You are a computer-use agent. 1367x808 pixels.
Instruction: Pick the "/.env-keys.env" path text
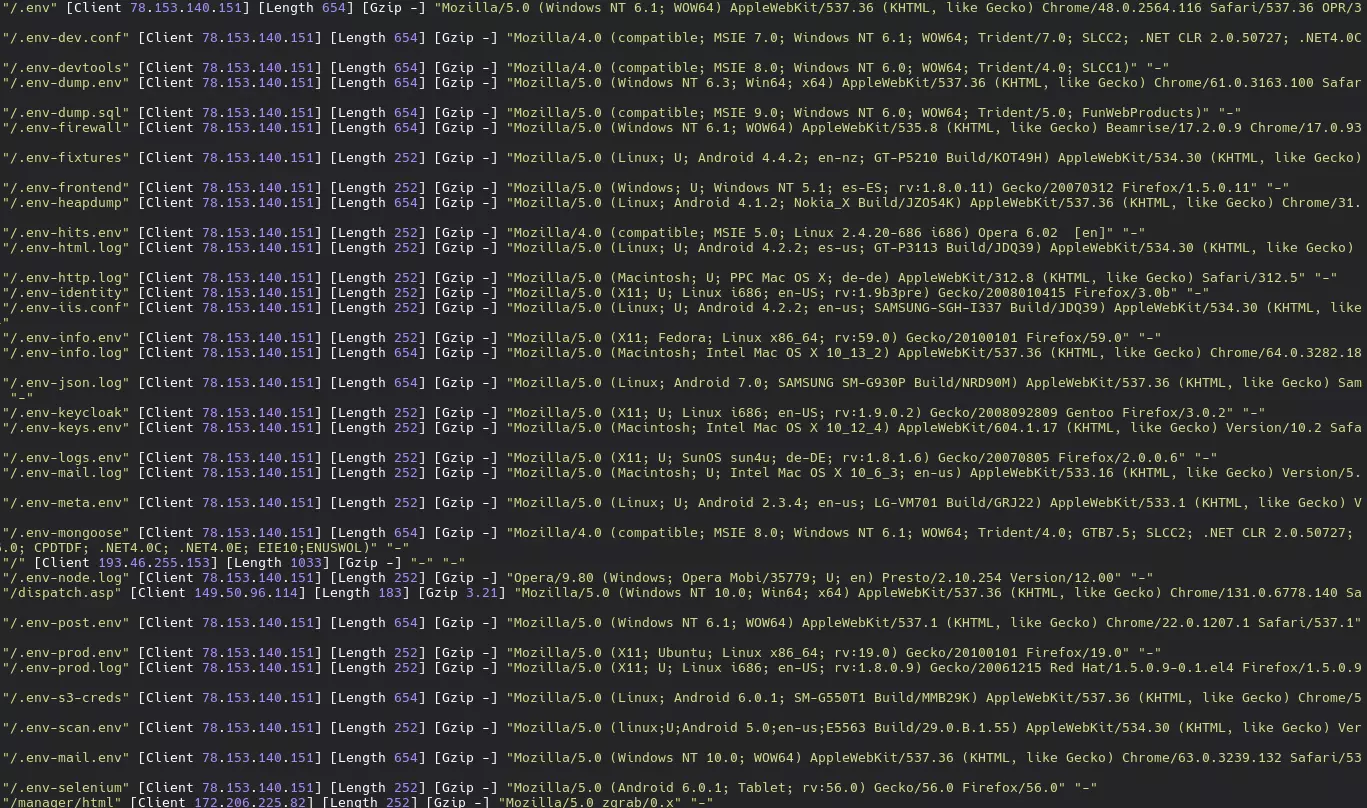[65, 428]
